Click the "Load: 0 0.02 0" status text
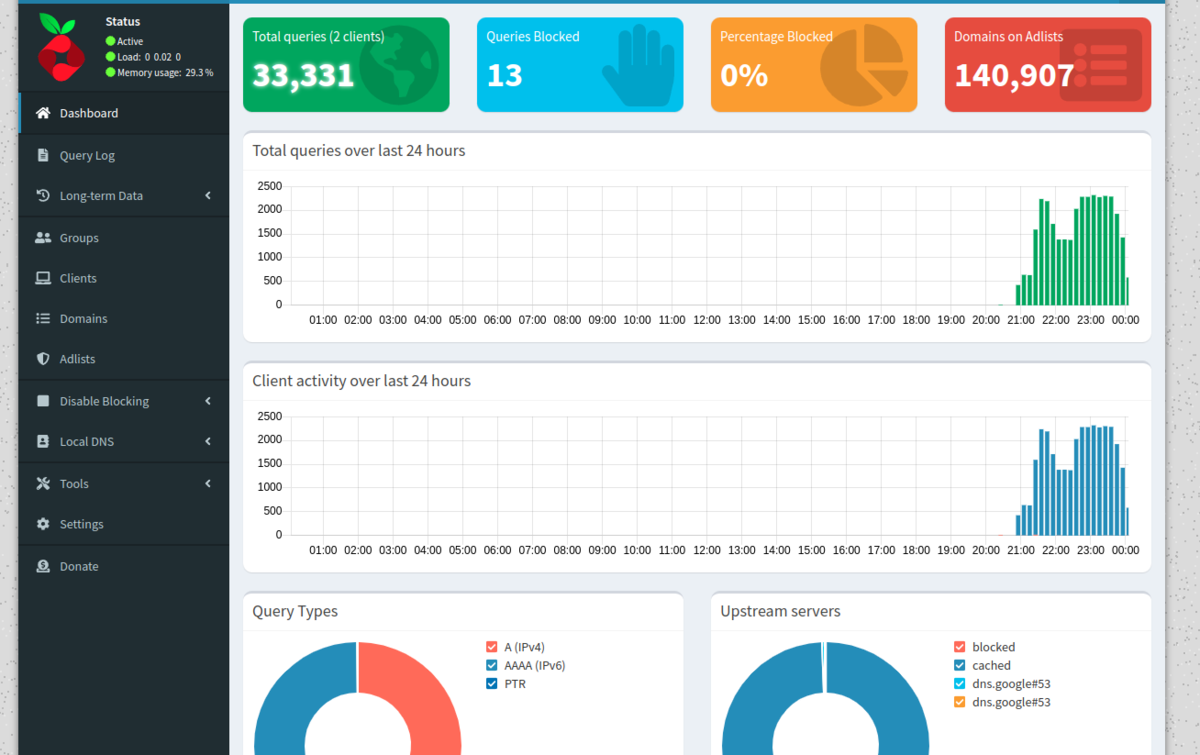Image resolution: width=1200 pixels, height=755 pixels. click(x=149, y=57)
